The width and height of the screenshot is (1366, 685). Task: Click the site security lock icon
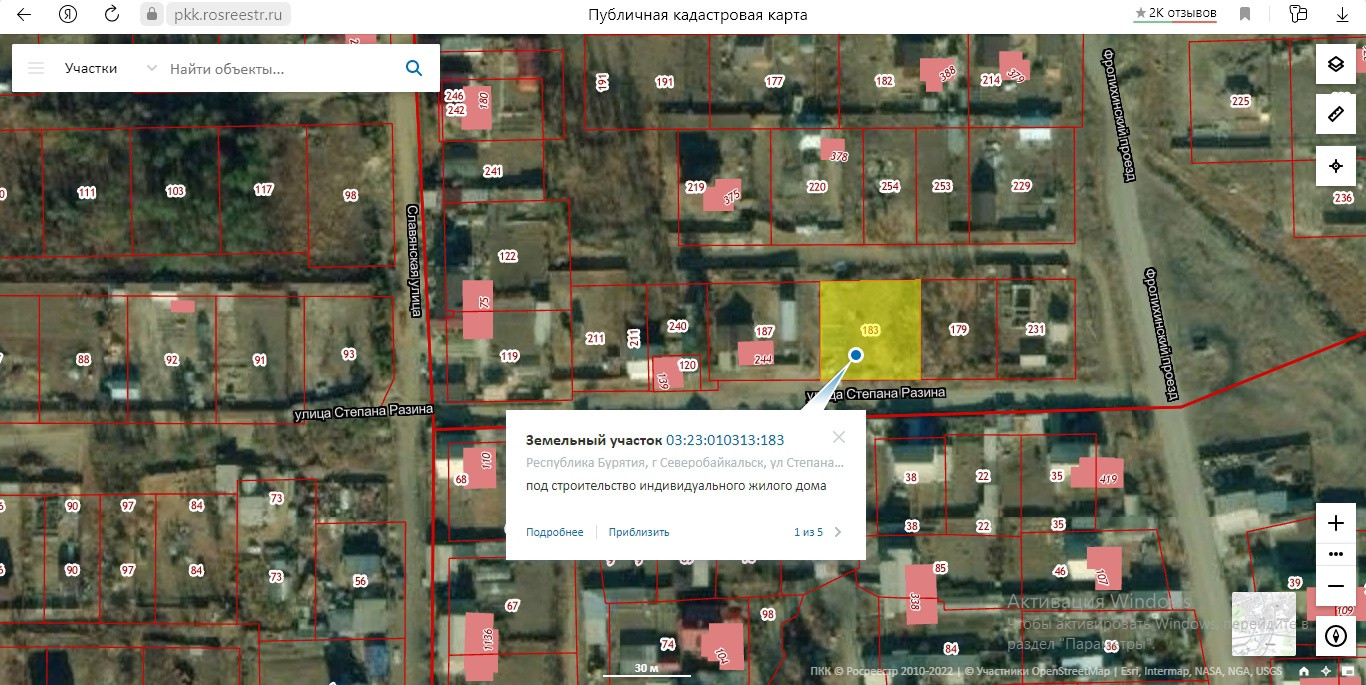pyautogui.click(x=152, y=14)
